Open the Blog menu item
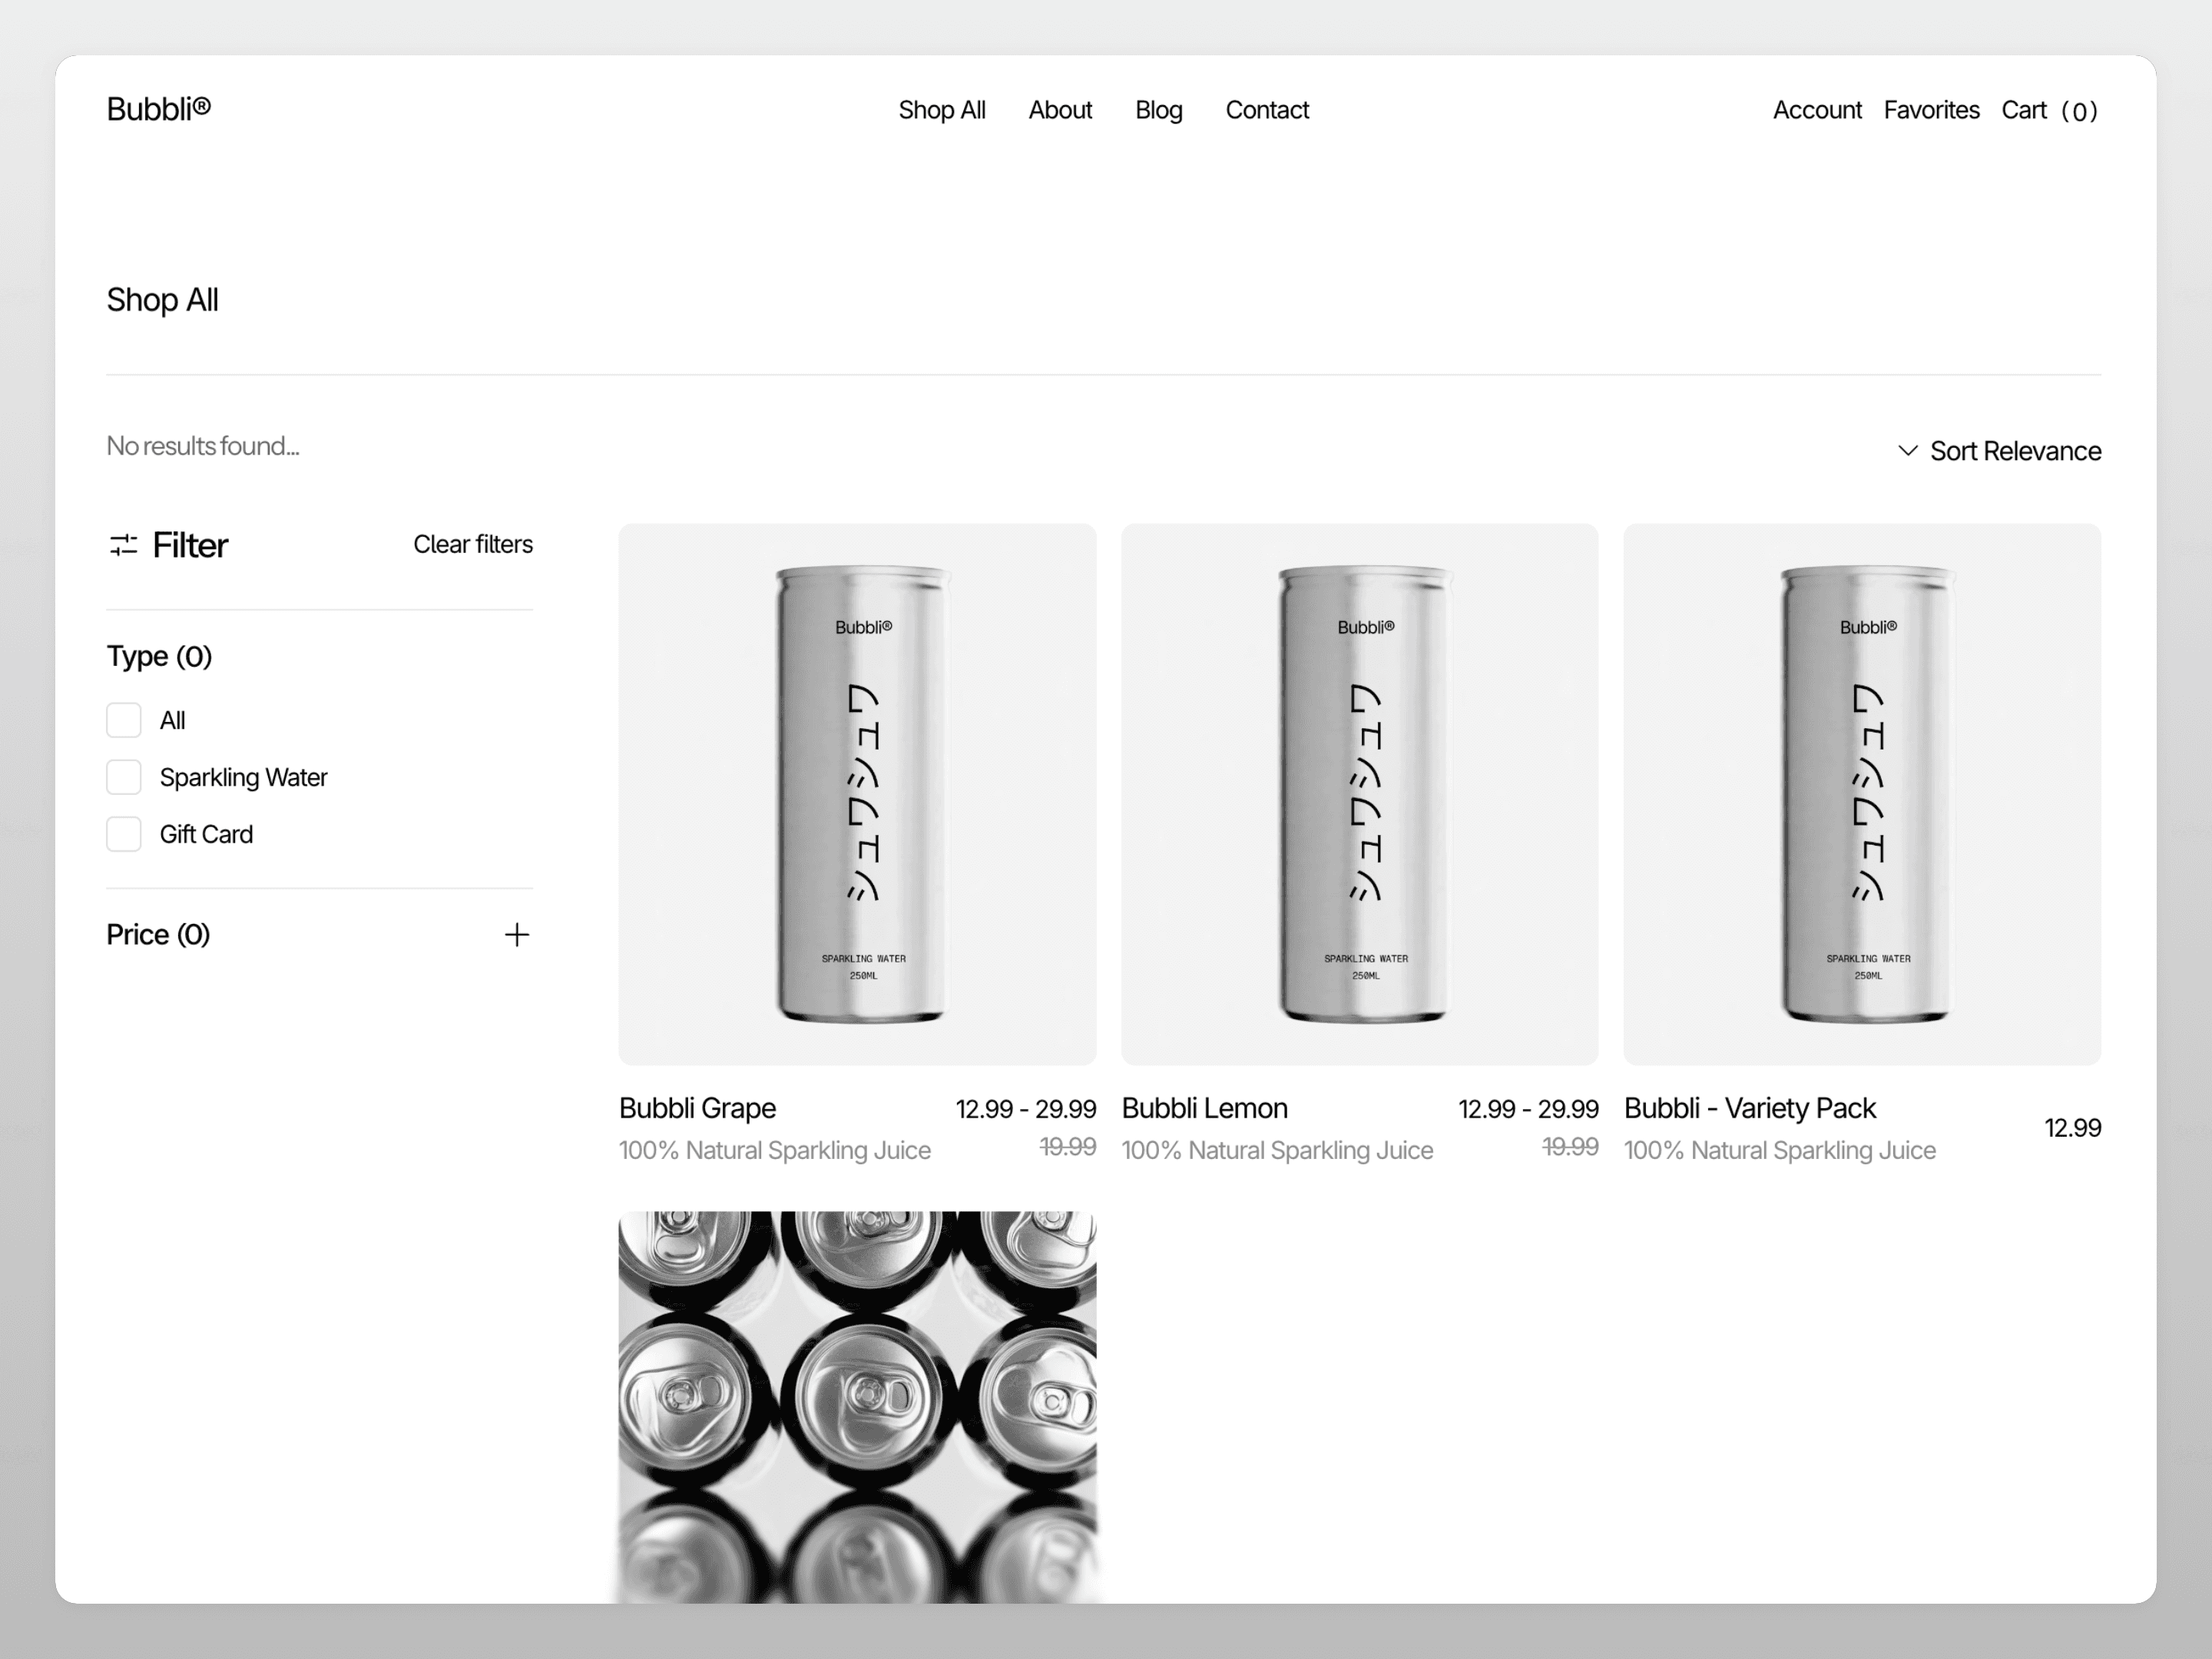The image size is (2212, 1659). click(1158, 110)
